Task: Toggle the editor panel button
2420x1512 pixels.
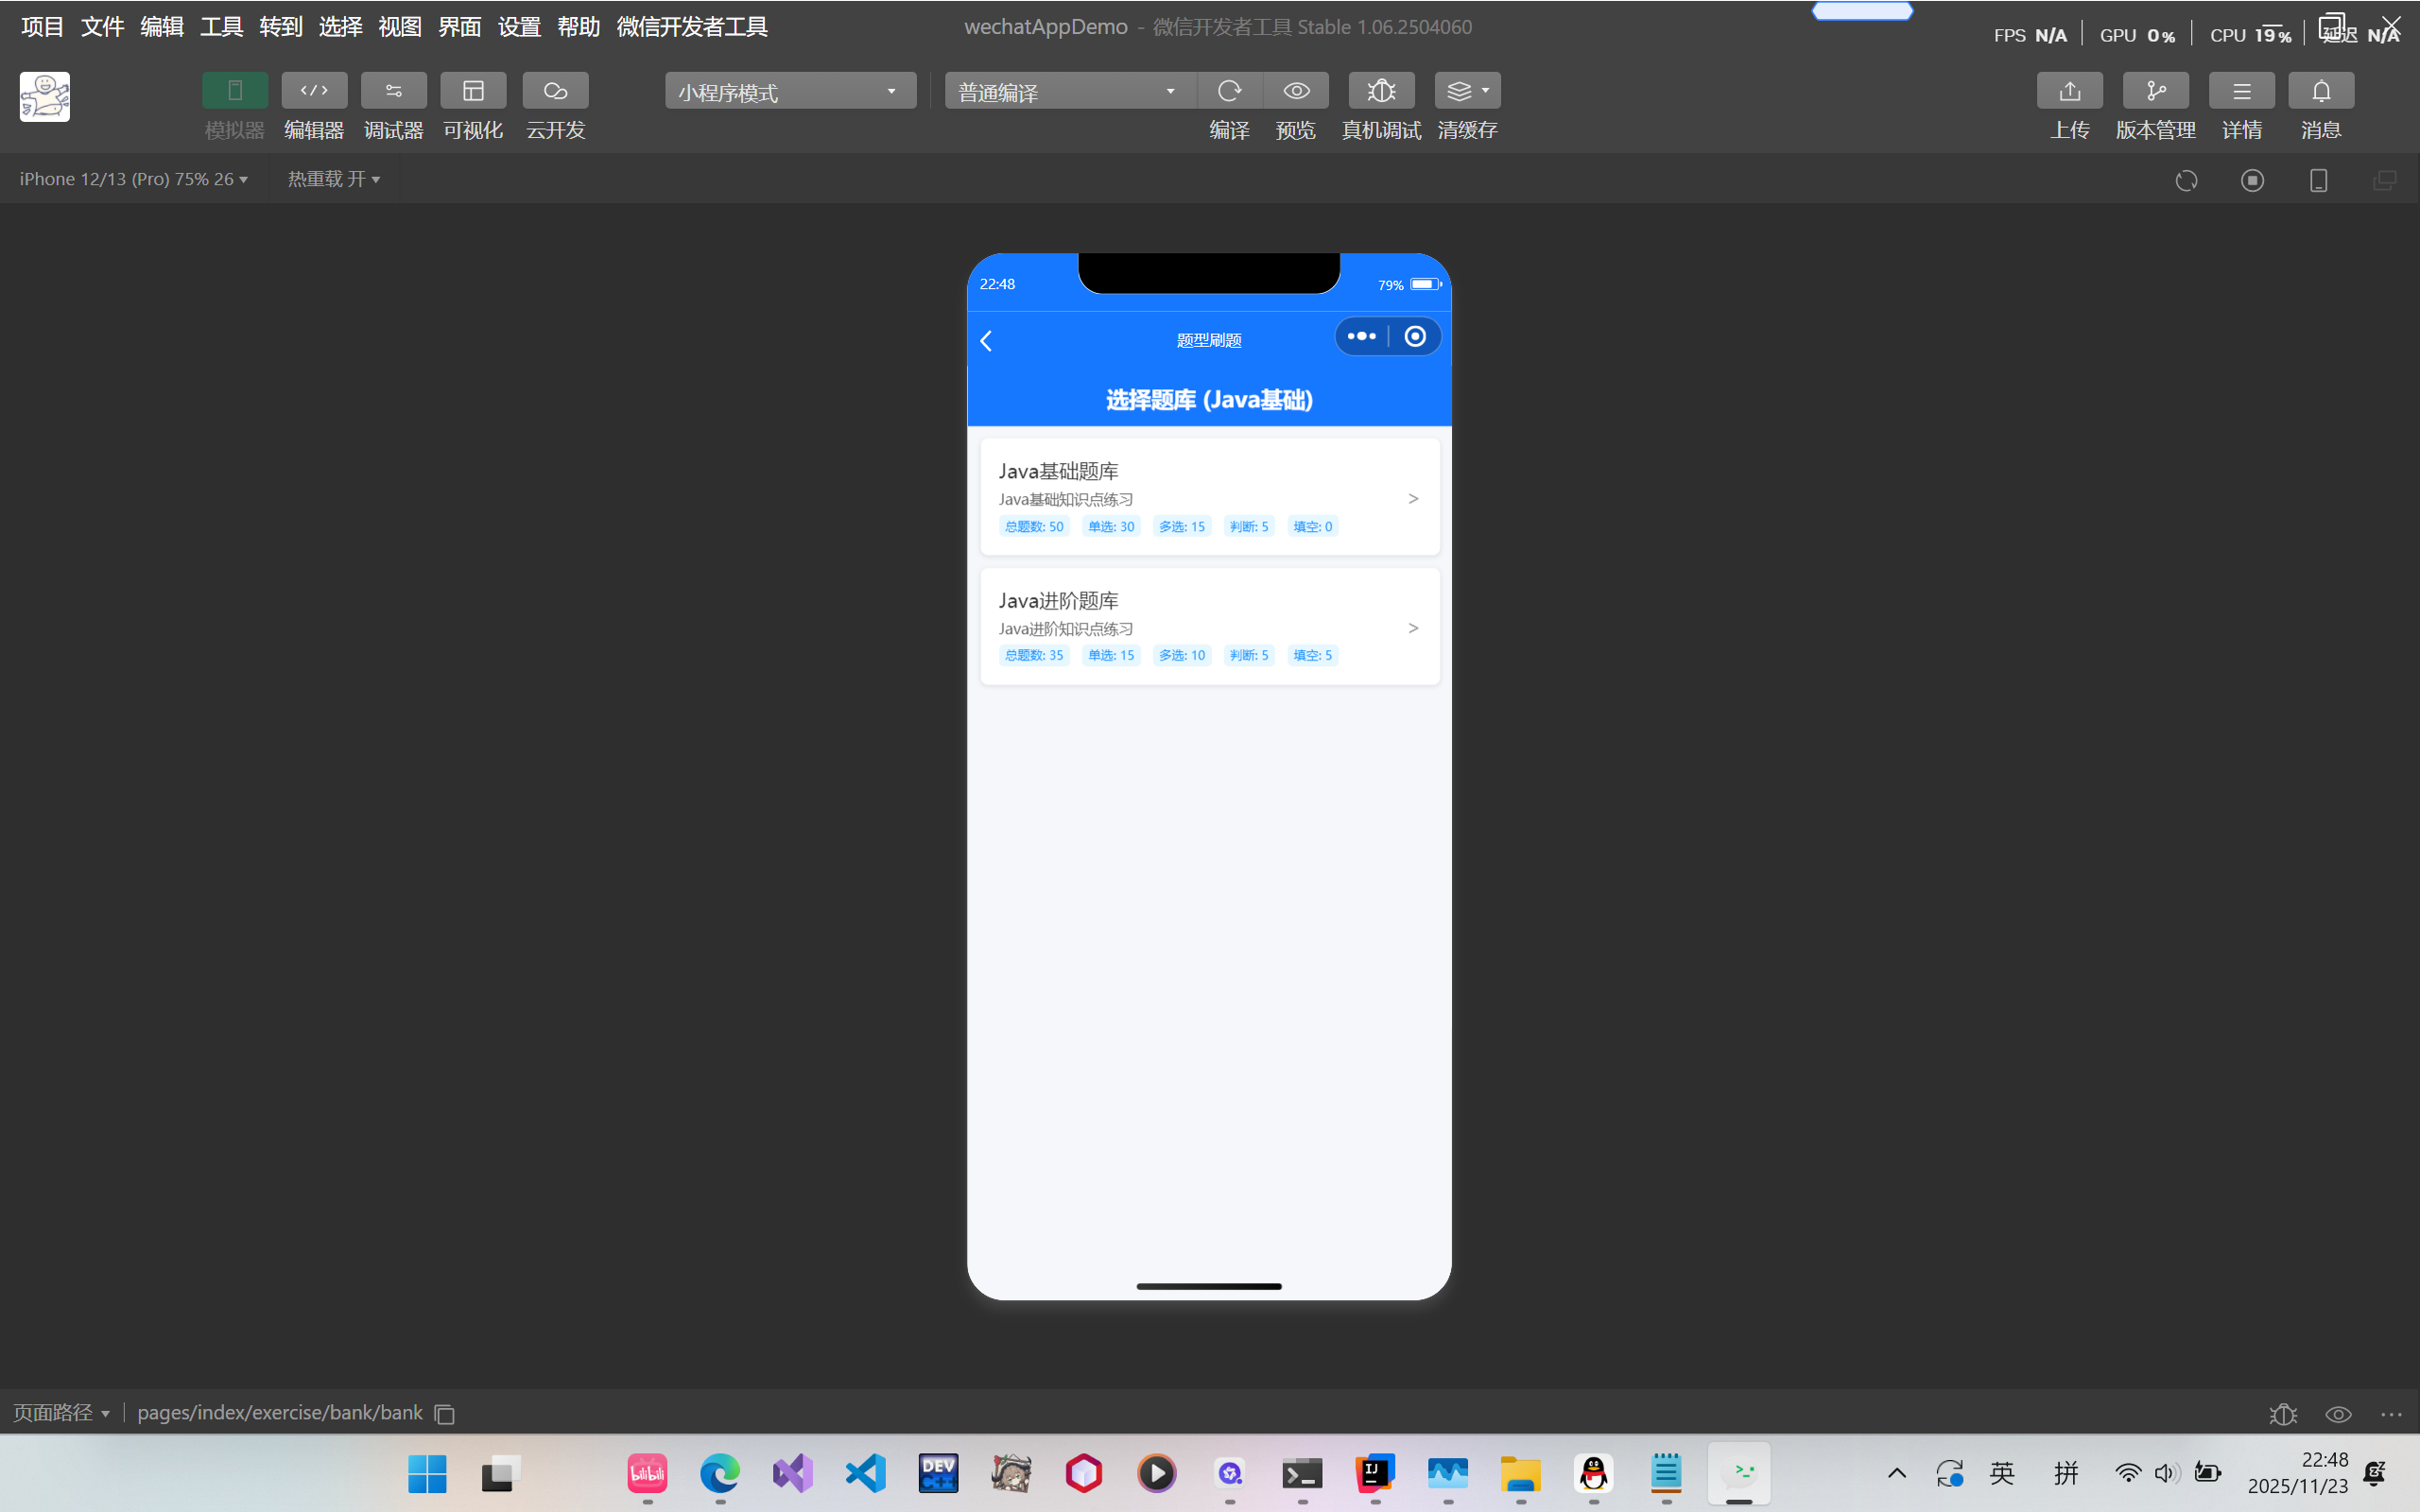Action: pyautogui.click(x=314, y=91)
